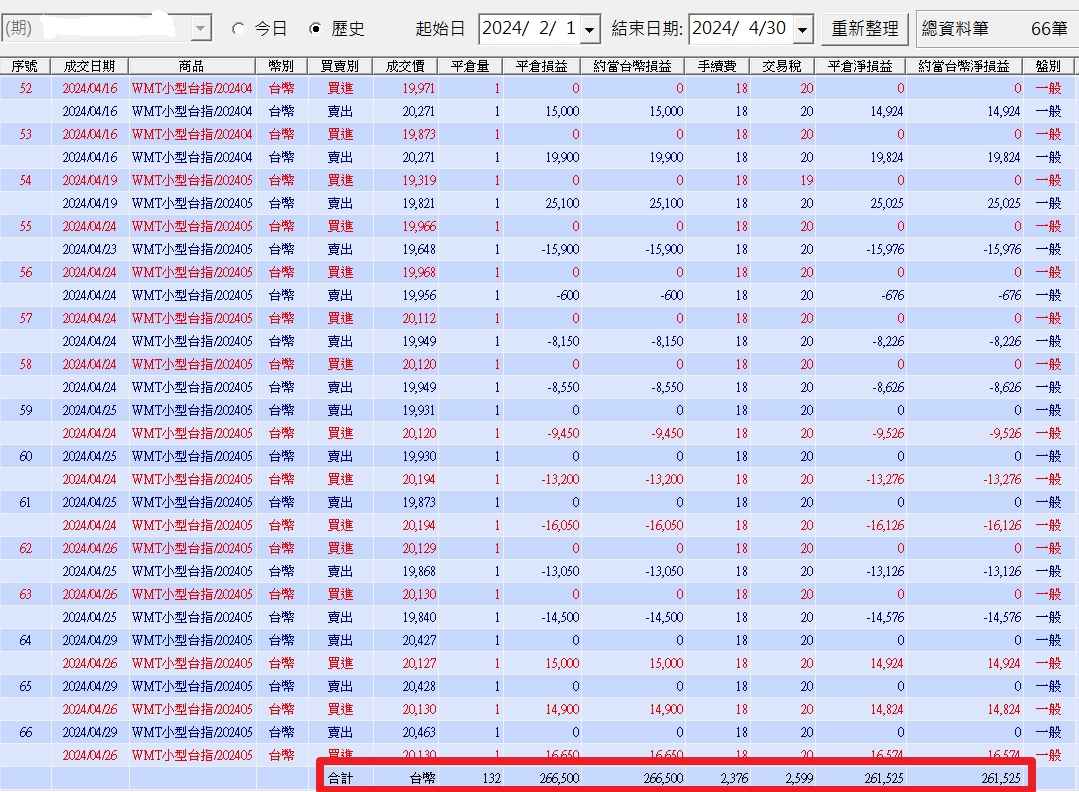Image resolution: width=1079 pixels, height=792 pixels.
Task: Click net loss value -15,976
Action: [x=885, y=250]
